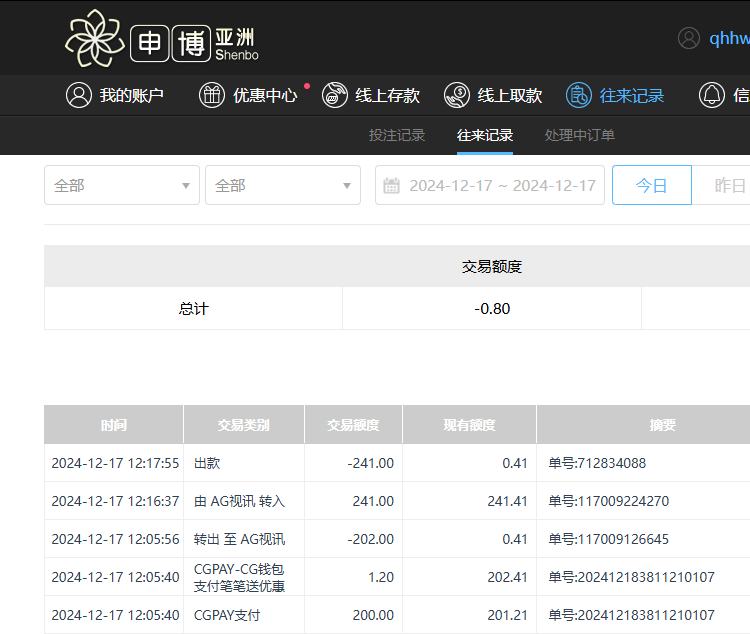Click the 交易额度 column header in table
The height and width of the screenshot is (634, 750).
tap(353, 425)
